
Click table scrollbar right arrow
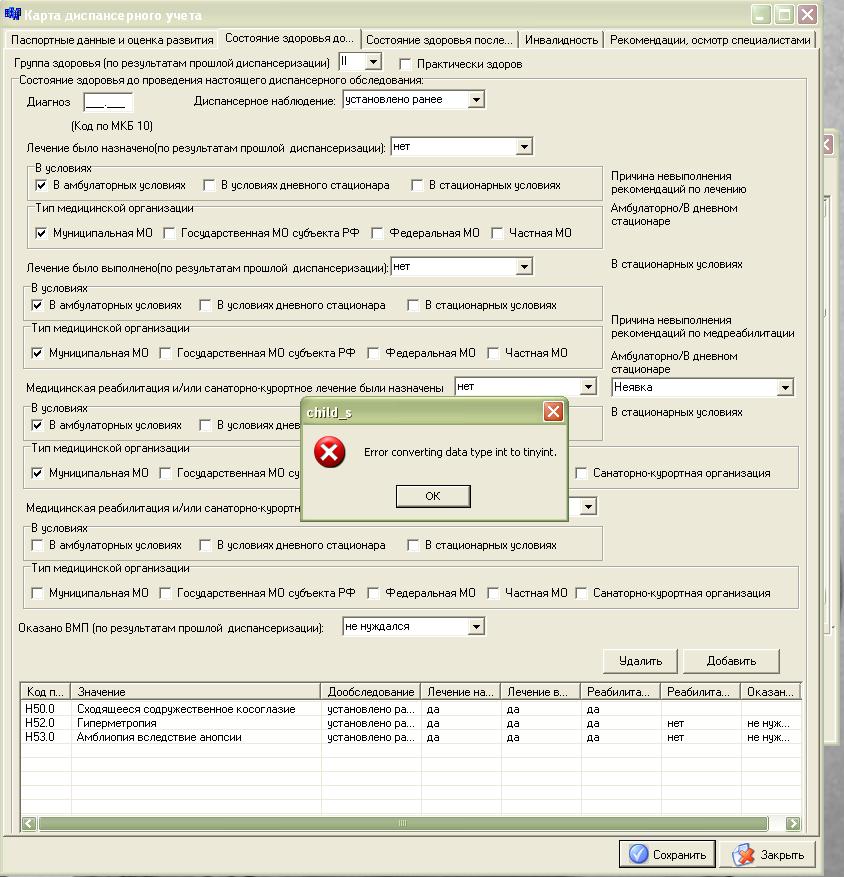click(x=793, y=823)
